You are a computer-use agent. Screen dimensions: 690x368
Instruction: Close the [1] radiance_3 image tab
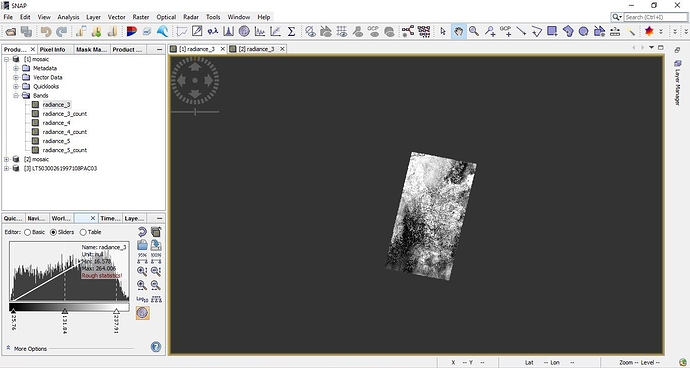[223, 49]
